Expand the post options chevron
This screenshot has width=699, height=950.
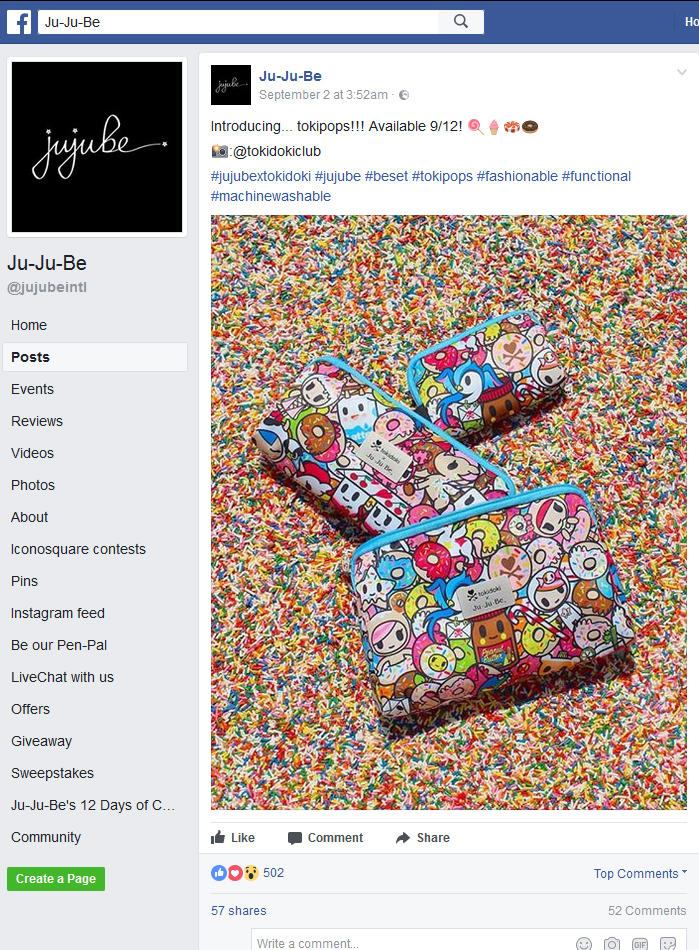[x=681, y=73]
